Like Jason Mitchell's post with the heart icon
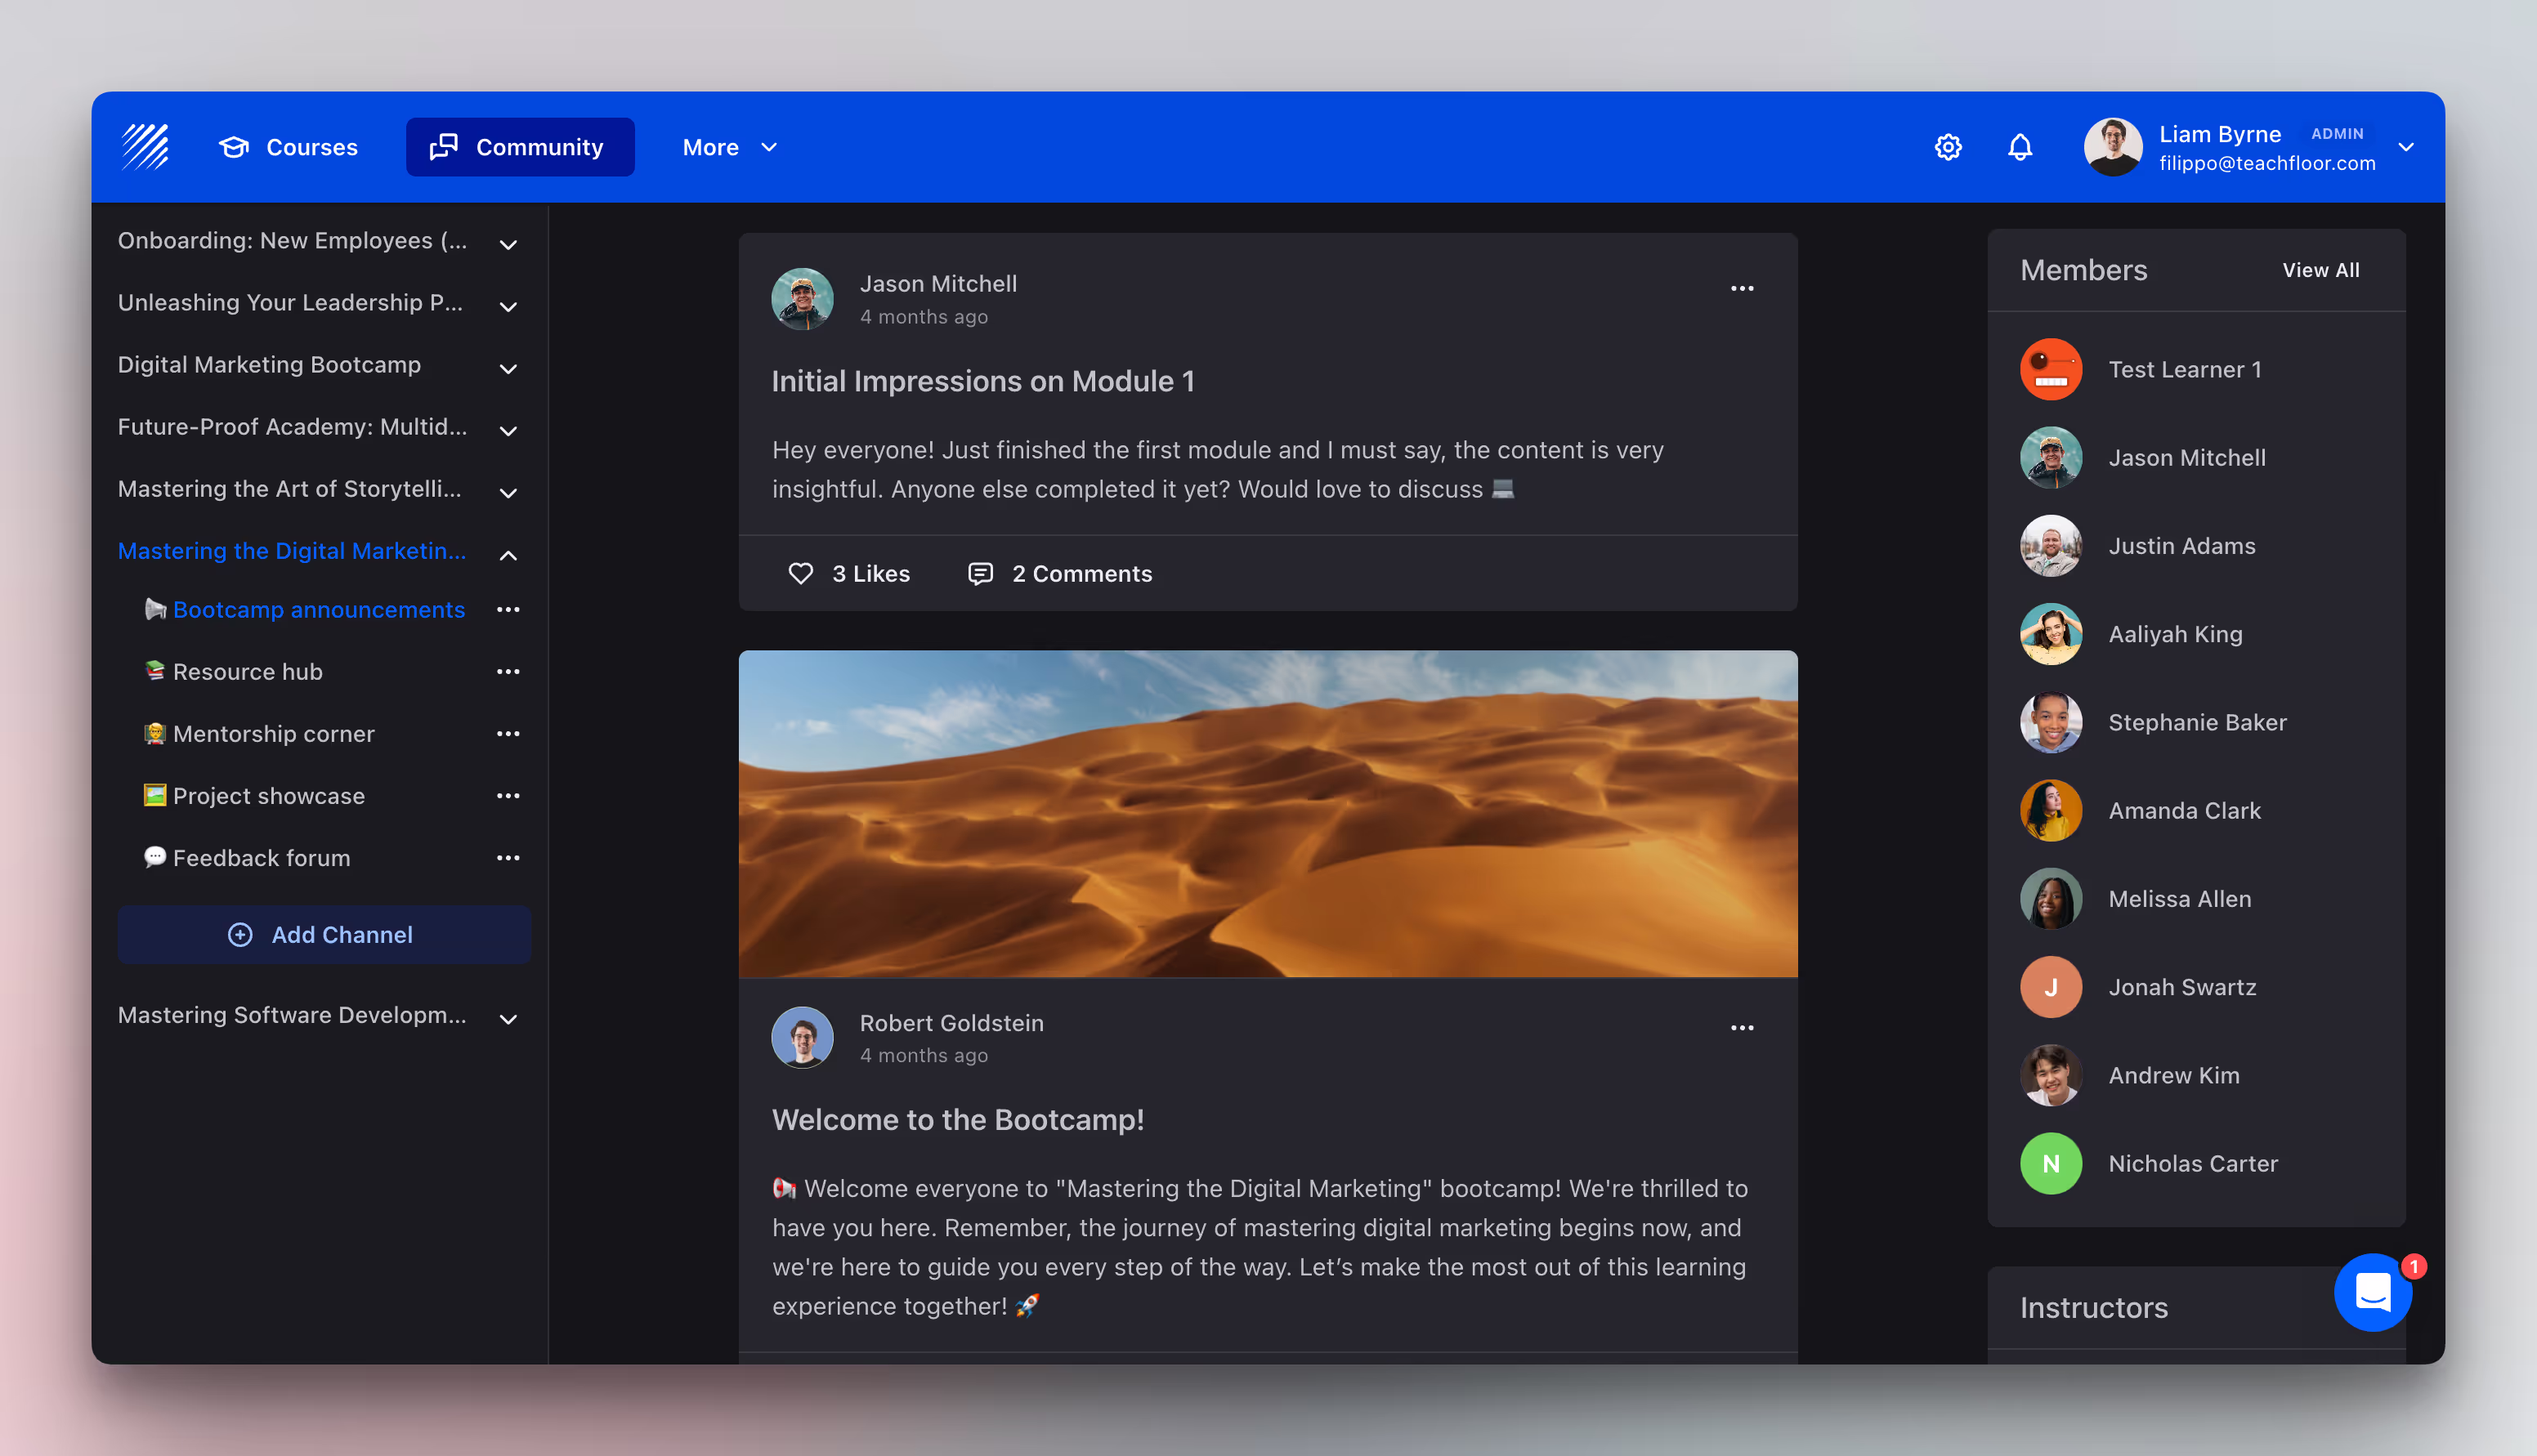The image size is (2537, 1456). pyautogui.click(x=800, y=573)
